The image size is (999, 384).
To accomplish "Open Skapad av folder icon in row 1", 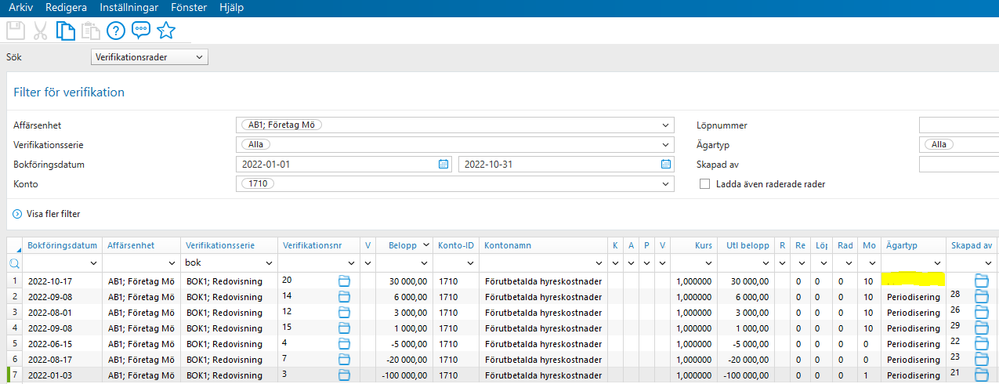I will tap(981, 280).
